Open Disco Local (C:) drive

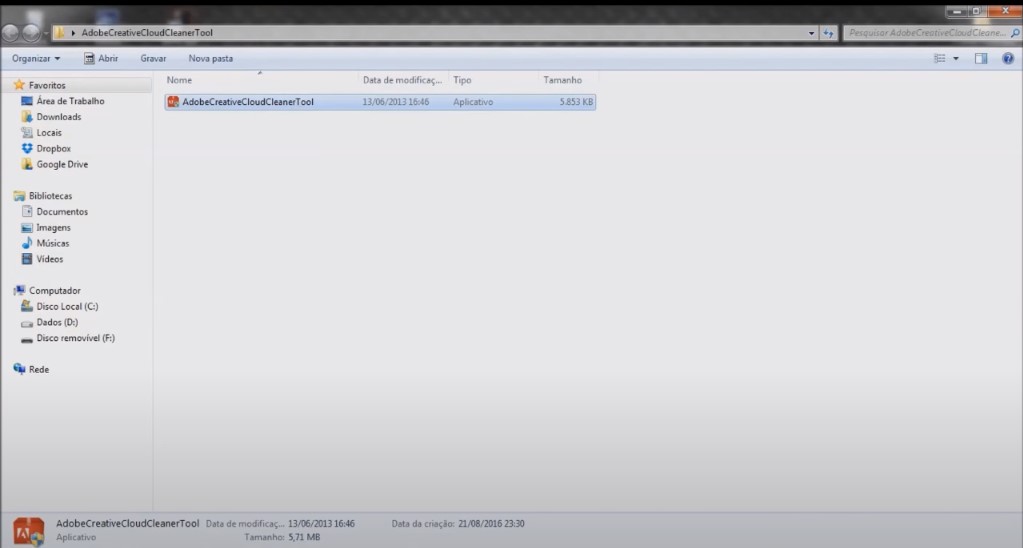pos(67,306)
